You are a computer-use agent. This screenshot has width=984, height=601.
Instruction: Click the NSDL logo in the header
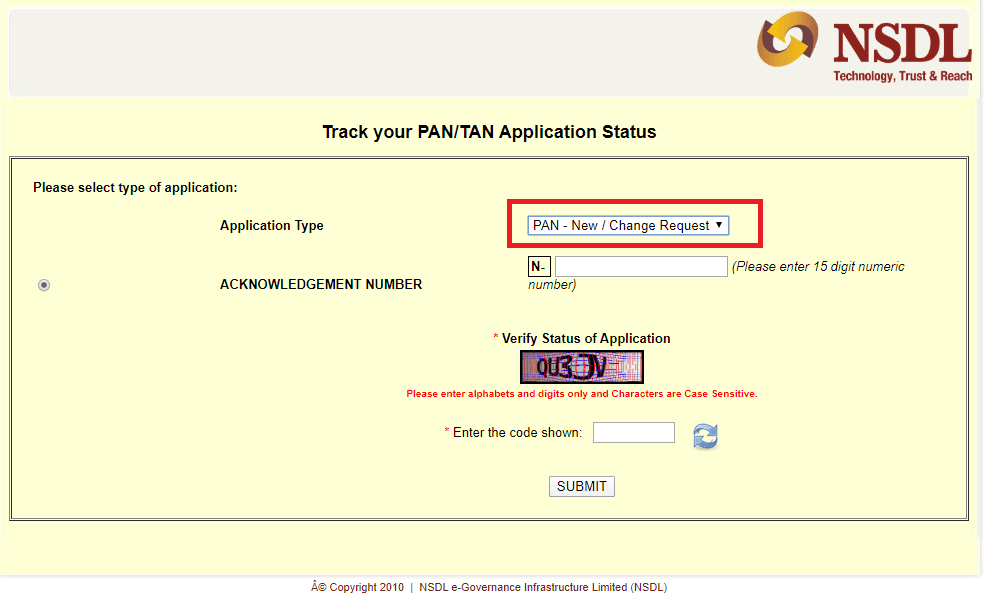coord(862,45)
